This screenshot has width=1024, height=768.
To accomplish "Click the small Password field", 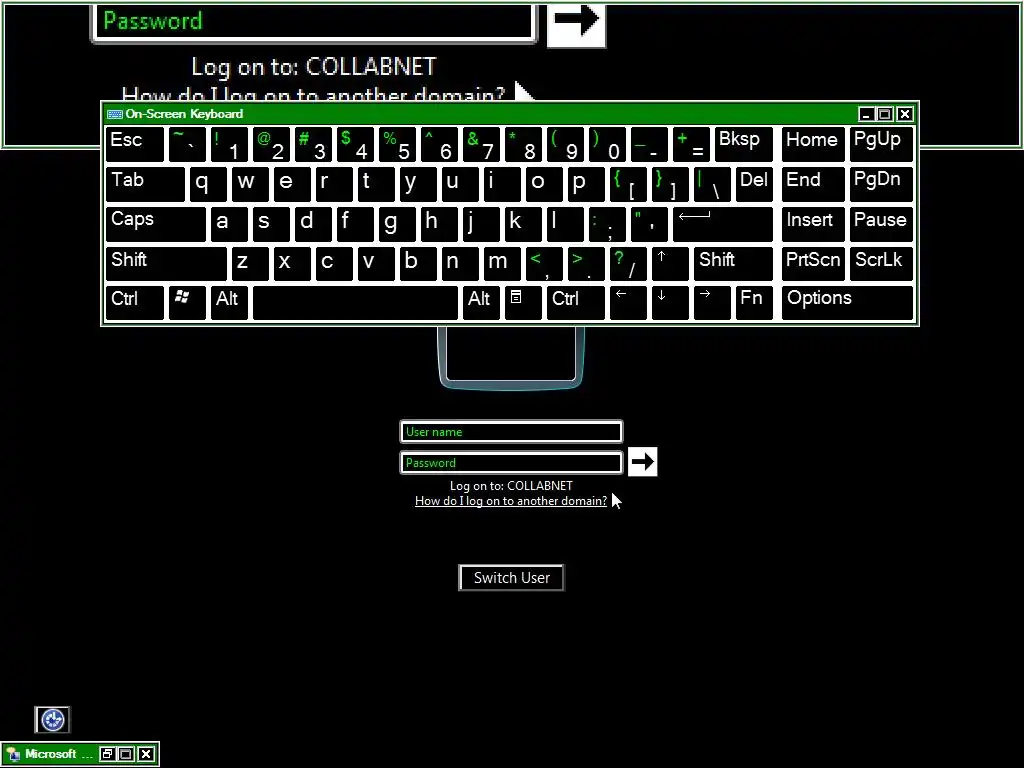I will click(x=511, y=462).
